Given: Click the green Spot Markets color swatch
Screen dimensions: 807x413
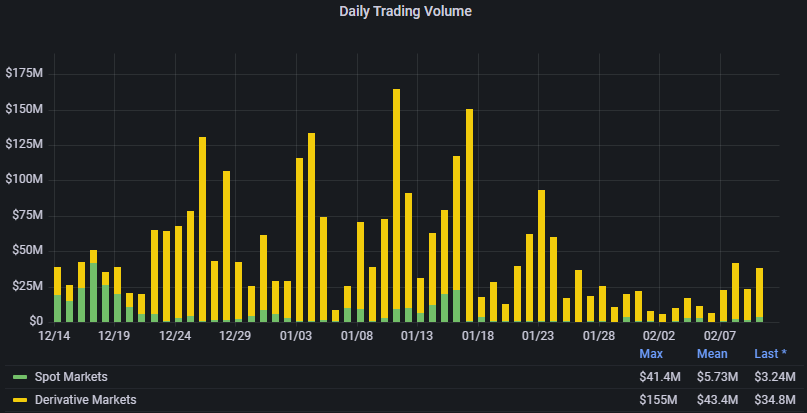Looking at the screenshot, I should coord(20,378).
